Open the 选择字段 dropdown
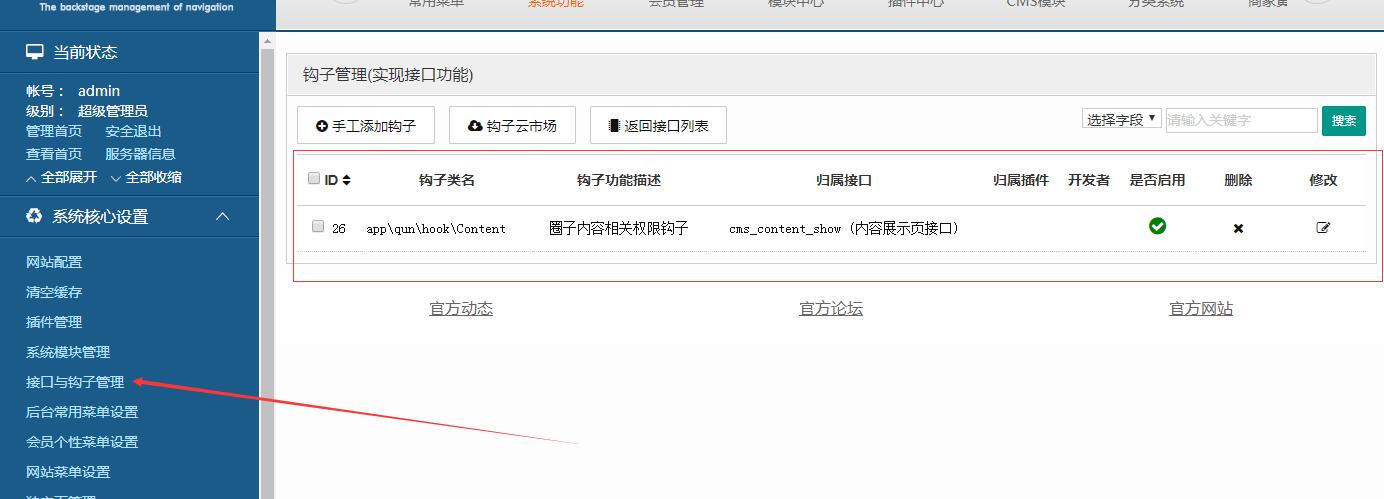Viewport: 1384px width, 499px height. [1121, 119]
